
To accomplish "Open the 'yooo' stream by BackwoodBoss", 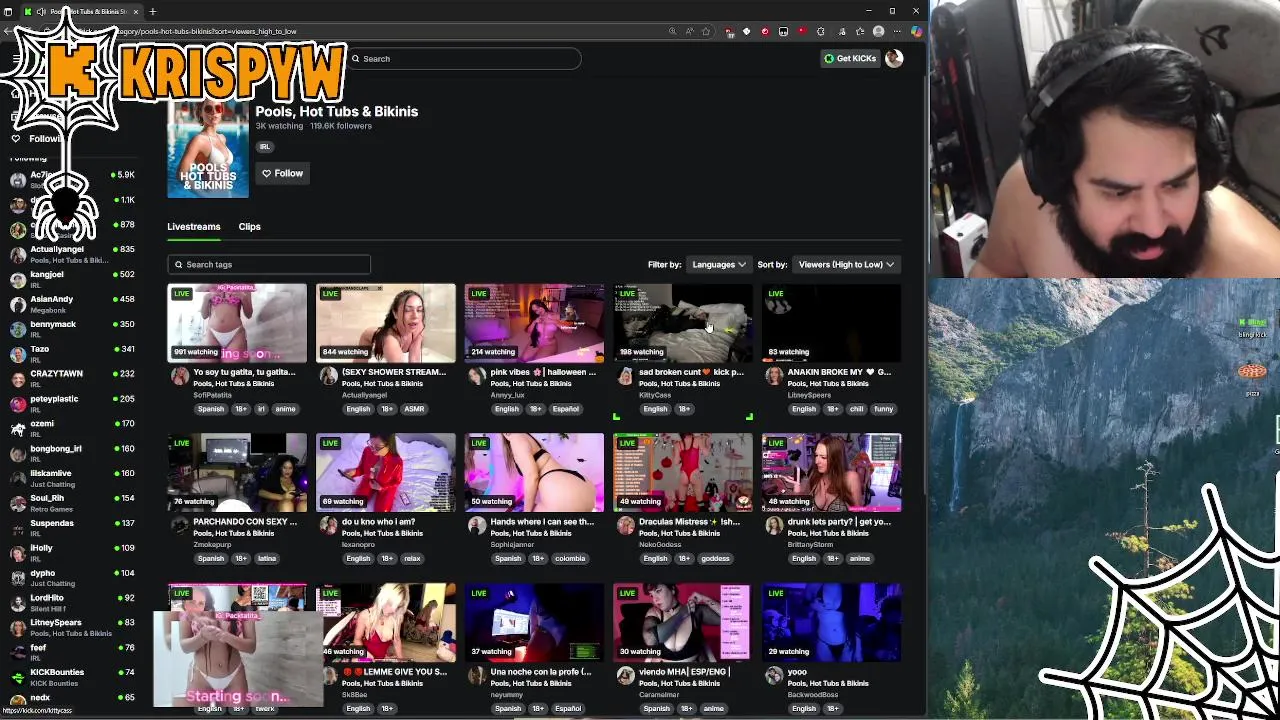I will pyautogui.click(x=832, y=622).
